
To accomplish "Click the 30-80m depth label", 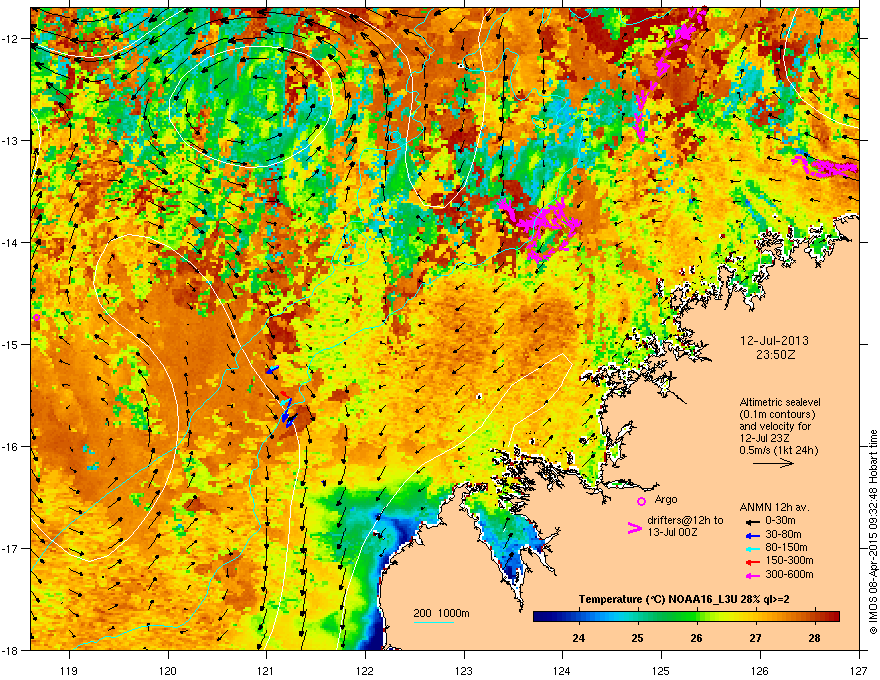I will [x=783, y=535].
